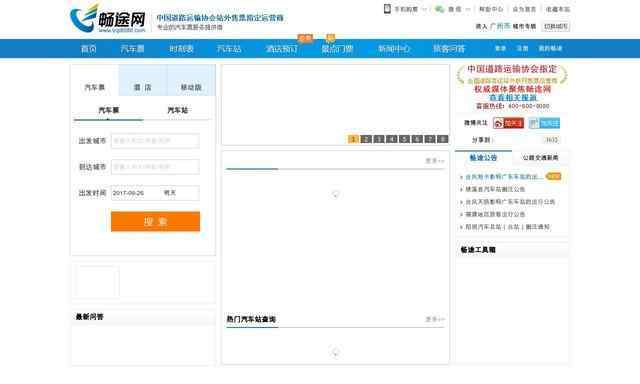The width and height of the screenshot is (640, 384).
Task: Switch to the 公路交通新闻 tab
Action: pos(540,158)
